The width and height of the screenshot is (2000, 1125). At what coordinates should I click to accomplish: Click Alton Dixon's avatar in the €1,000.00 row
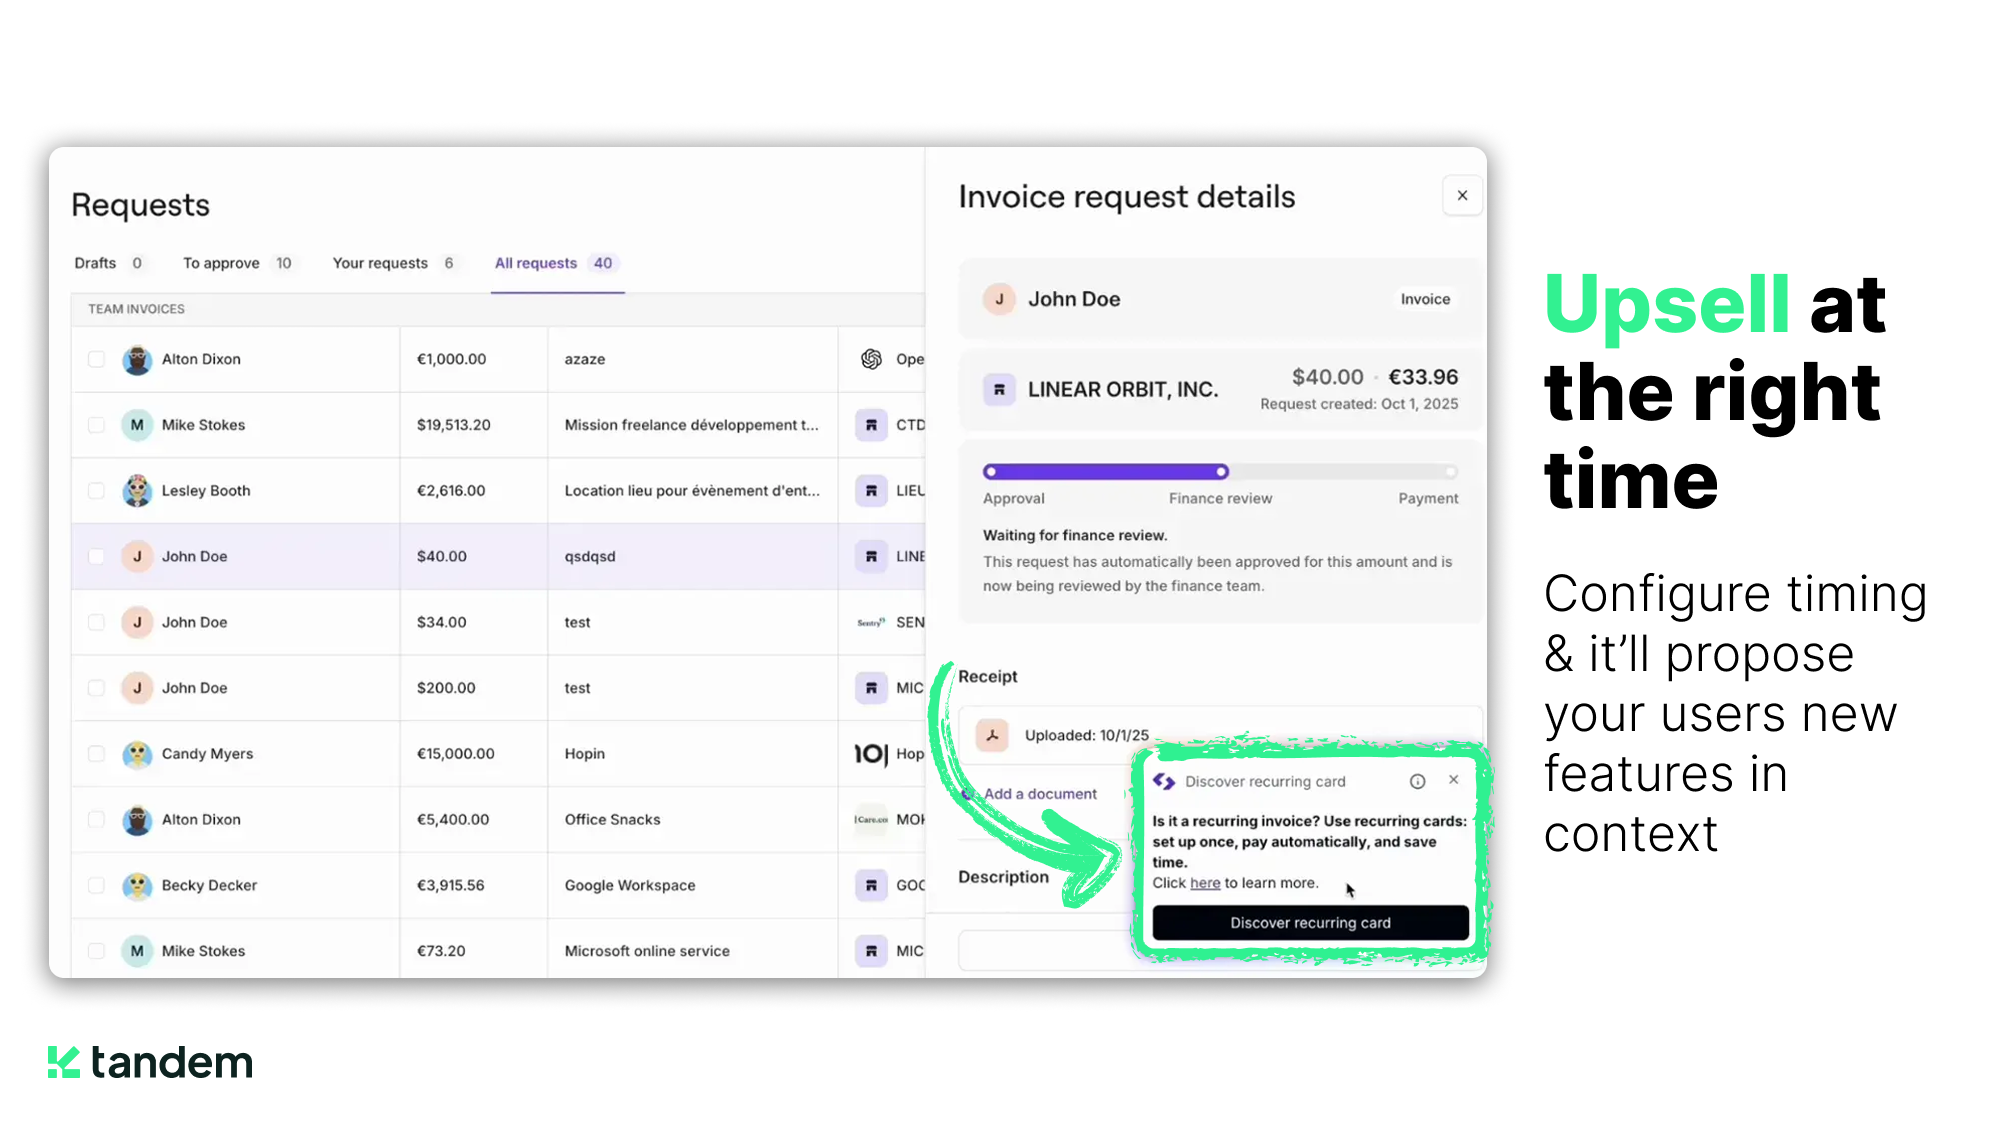[137, 360]
